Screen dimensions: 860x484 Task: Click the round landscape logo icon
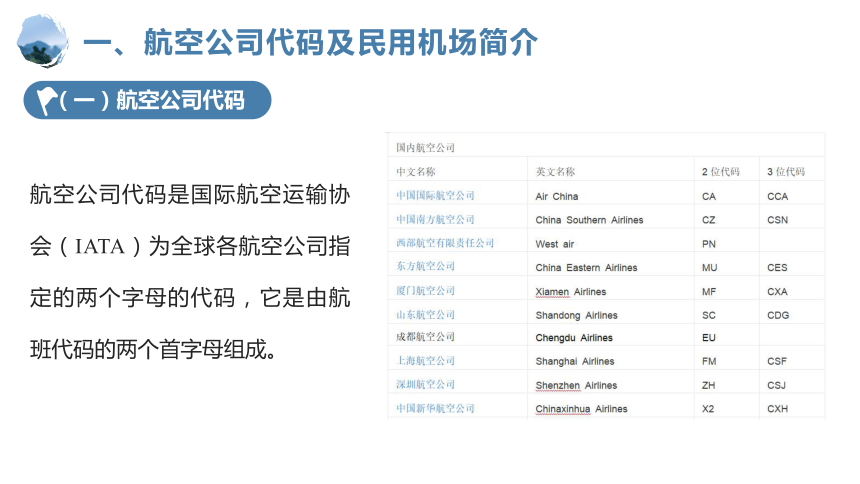pos(43,41)
